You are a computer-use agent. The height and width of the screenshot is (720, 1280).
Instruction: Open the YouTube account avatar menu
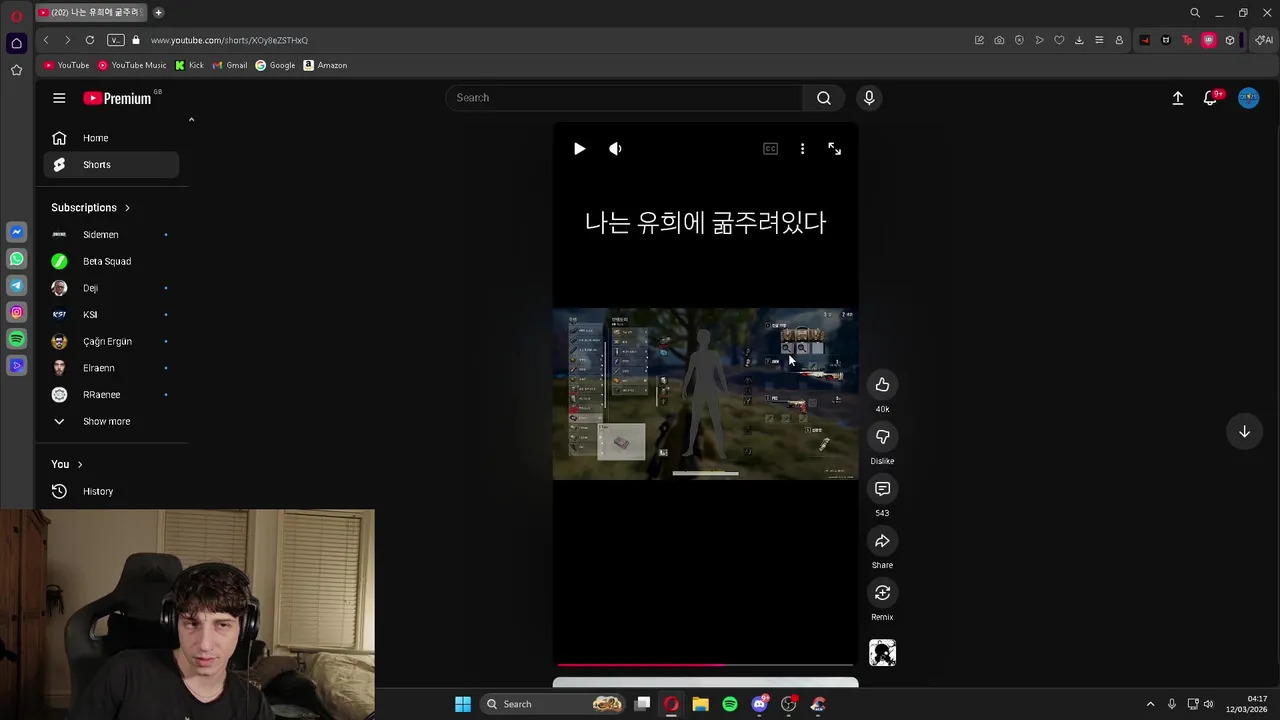pyautogui.click(x=1248, y=98)
